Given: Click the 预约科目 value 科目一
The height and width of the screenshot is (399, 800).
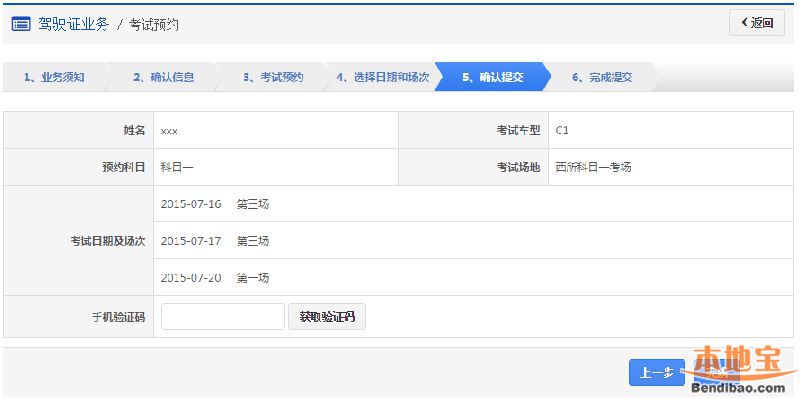Looking at the screenshot, I should [177, 167].
